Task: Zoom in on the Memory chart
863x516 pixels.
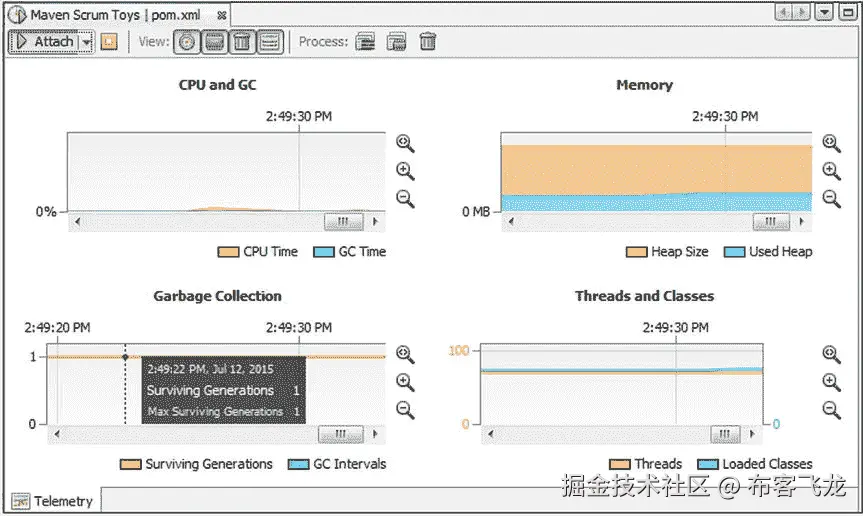Action: click(x=831, y=171)
